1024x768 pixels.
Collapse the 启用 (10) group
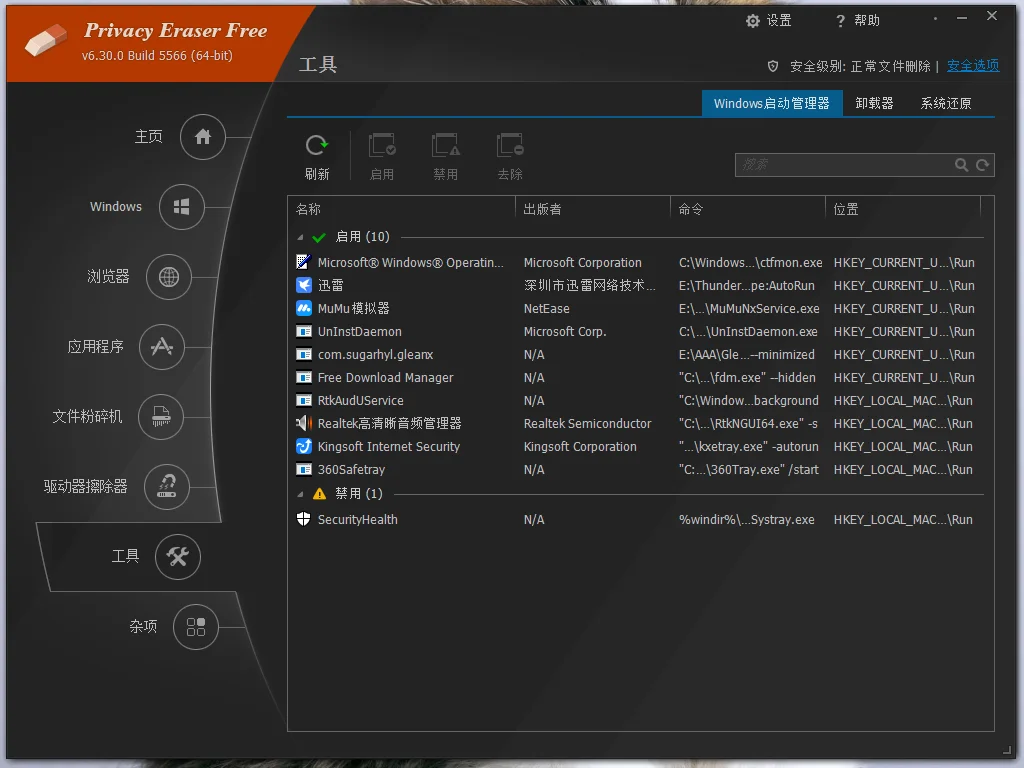click(x=300, y=238)
